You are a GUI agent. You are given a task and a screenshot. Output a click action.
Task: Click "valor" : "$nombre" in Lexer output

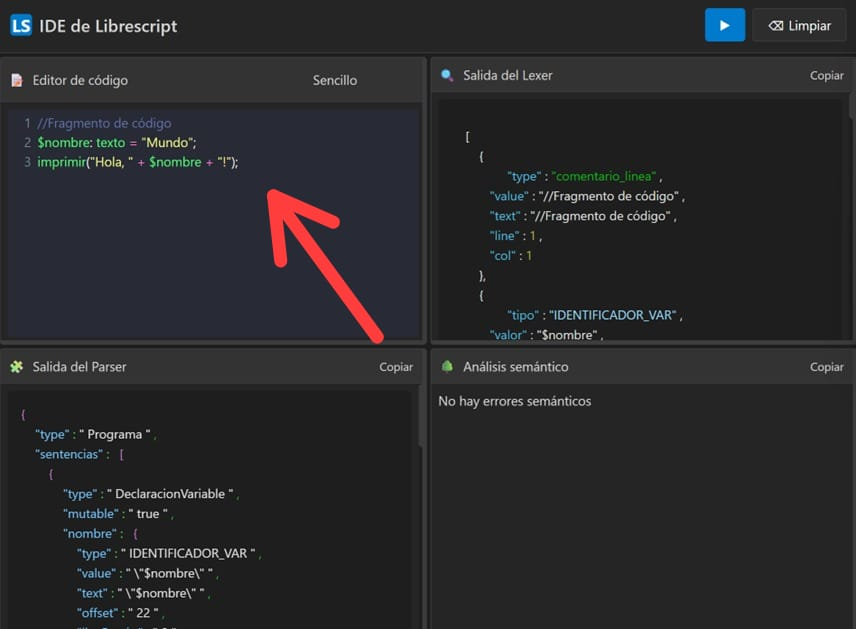click(545, 335)
